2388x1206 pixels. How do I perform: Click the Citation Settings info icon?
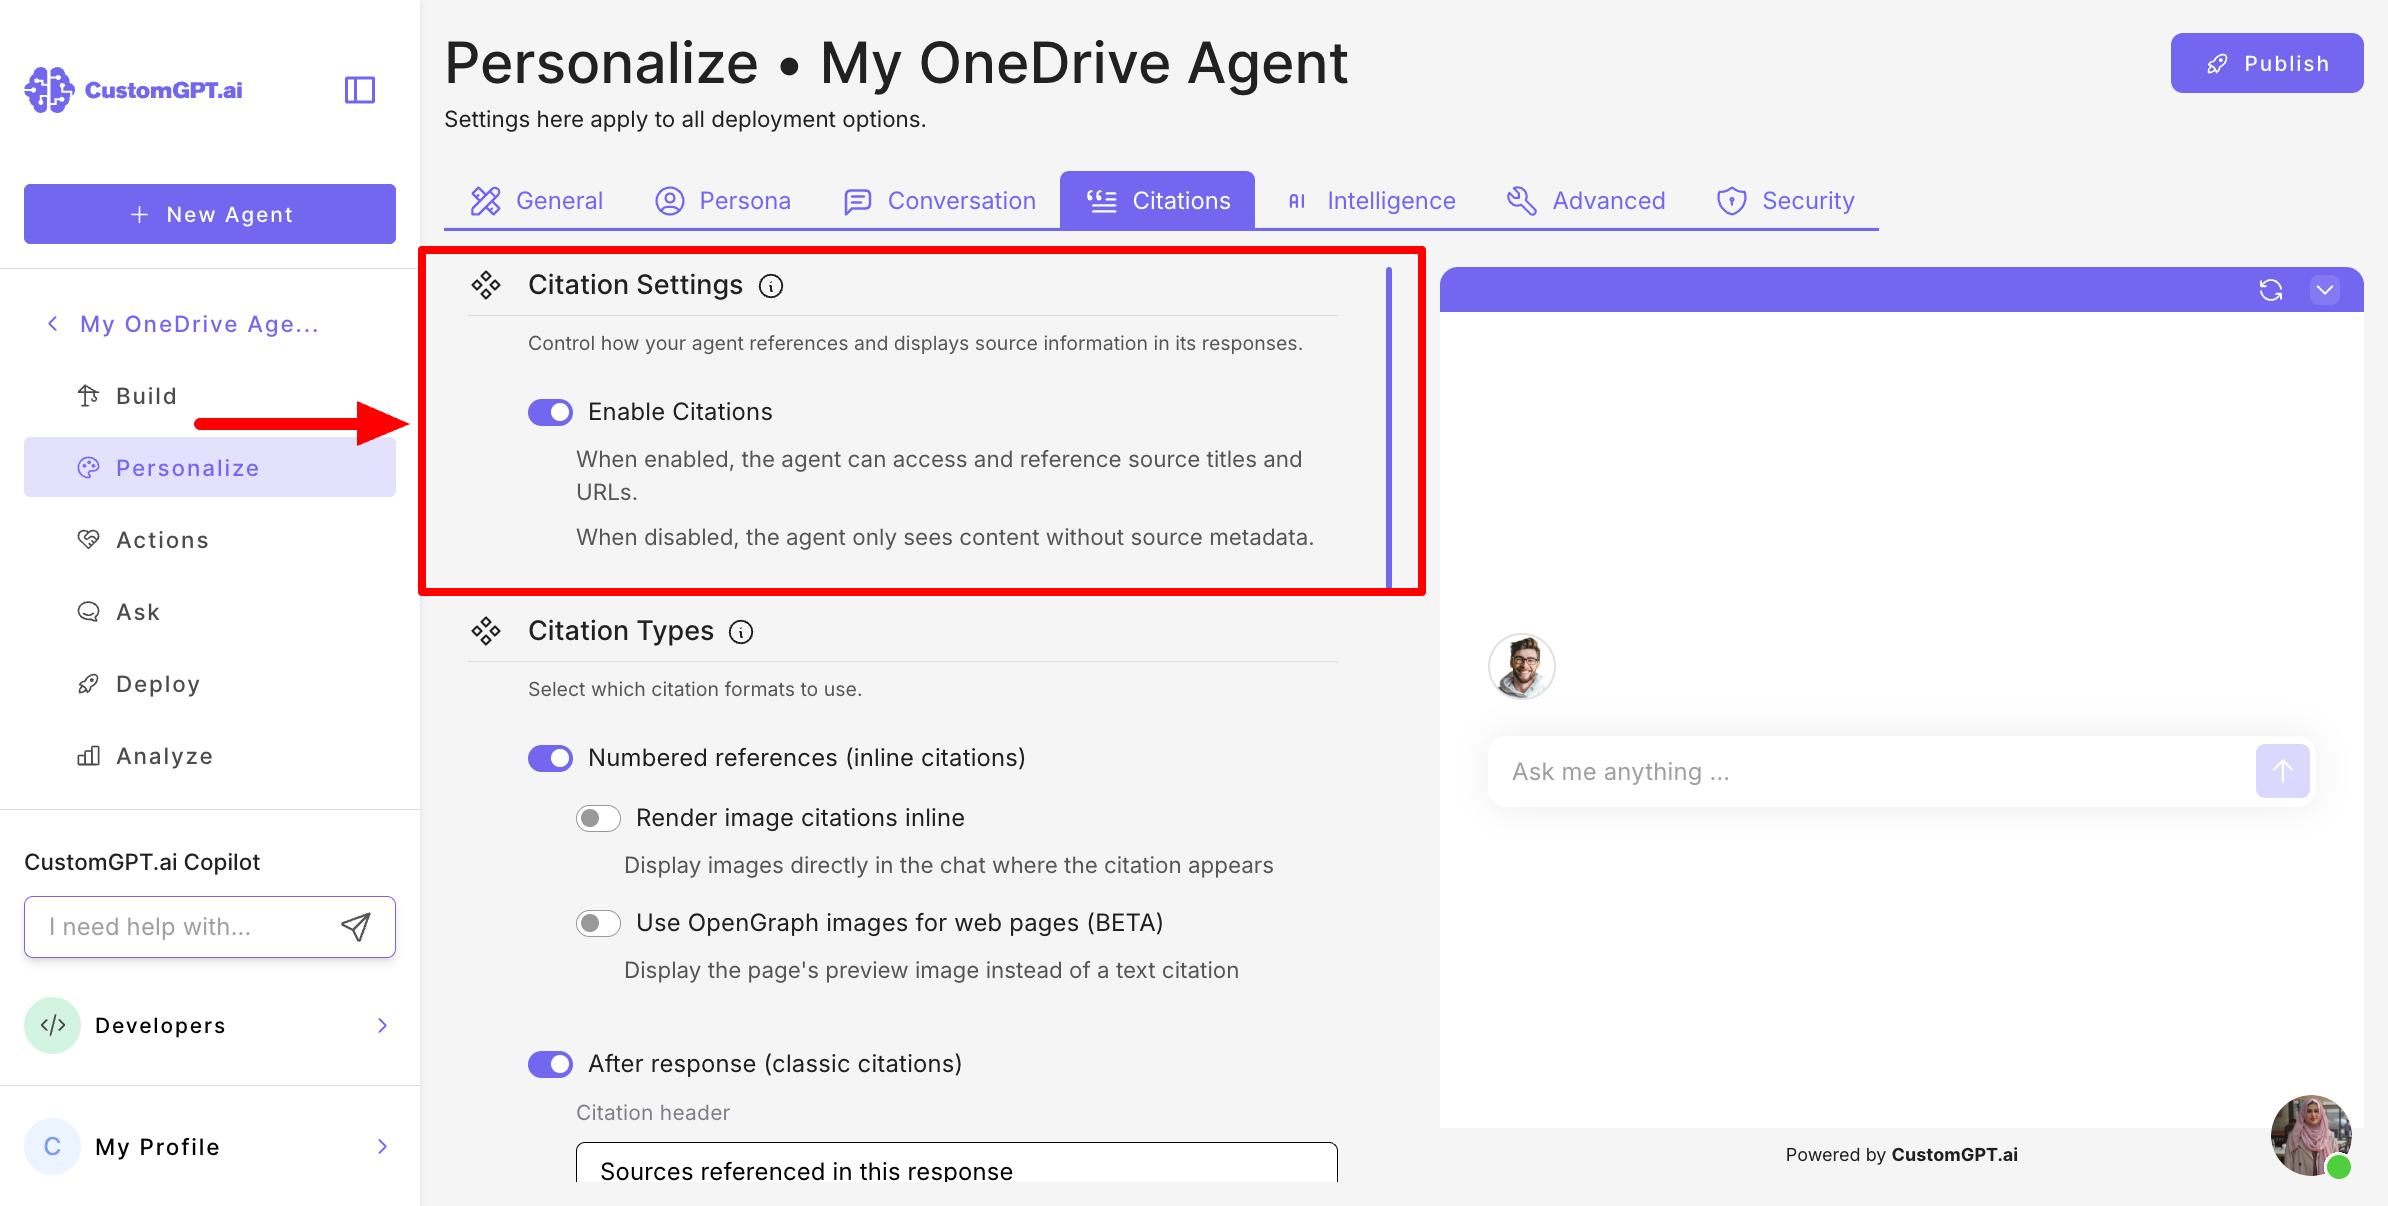(x=771, y=286)
